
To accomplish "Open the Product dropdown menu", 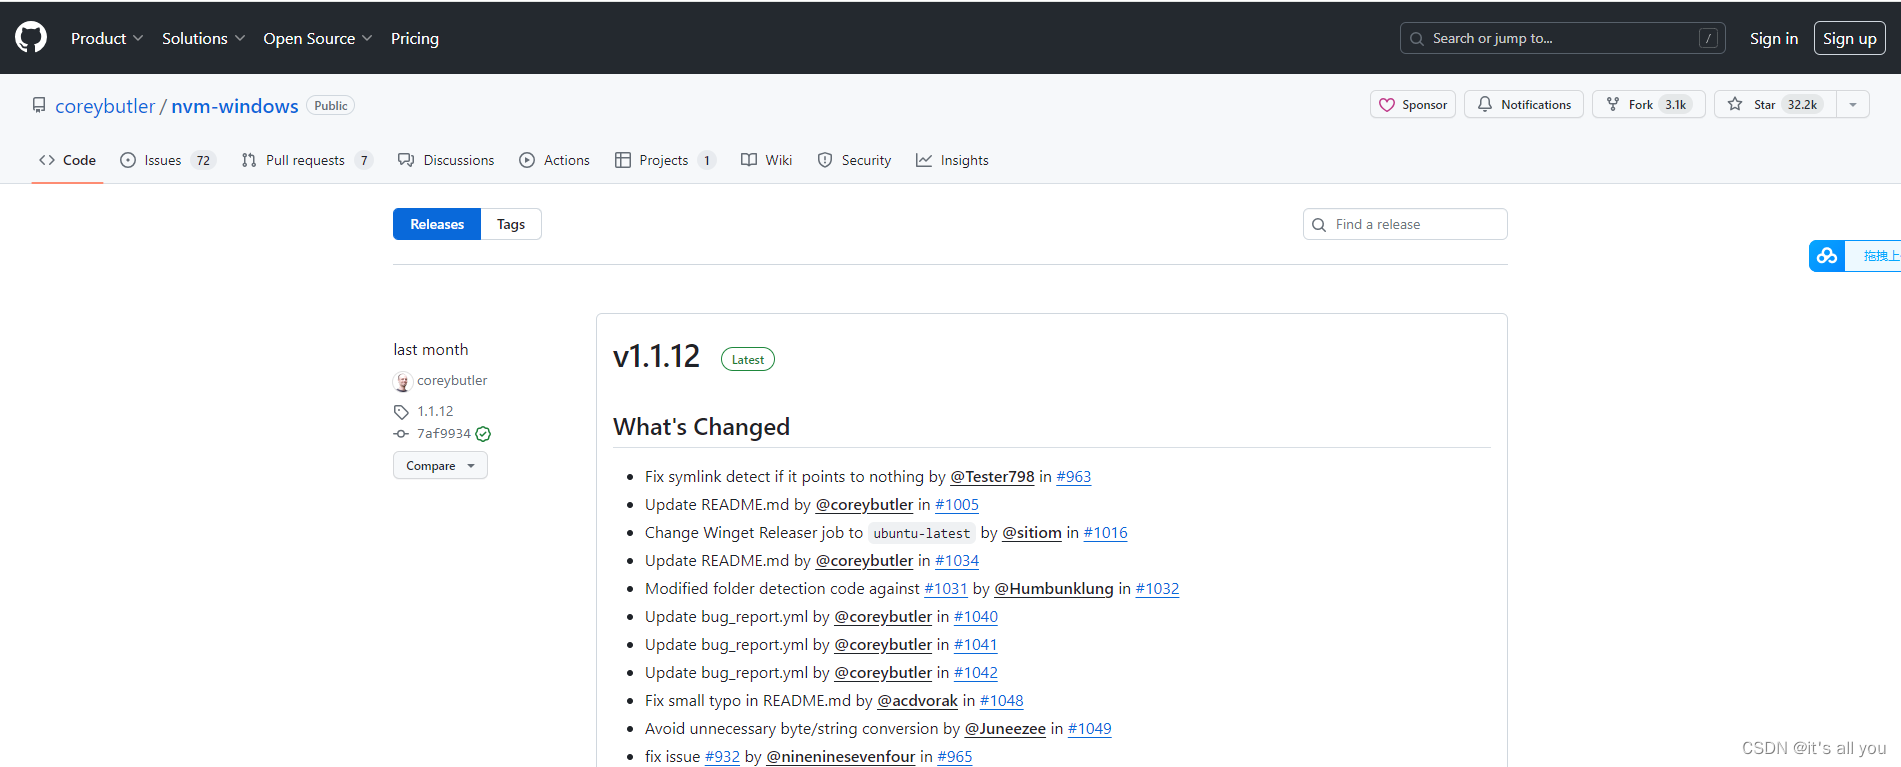I will pos(107,38).
